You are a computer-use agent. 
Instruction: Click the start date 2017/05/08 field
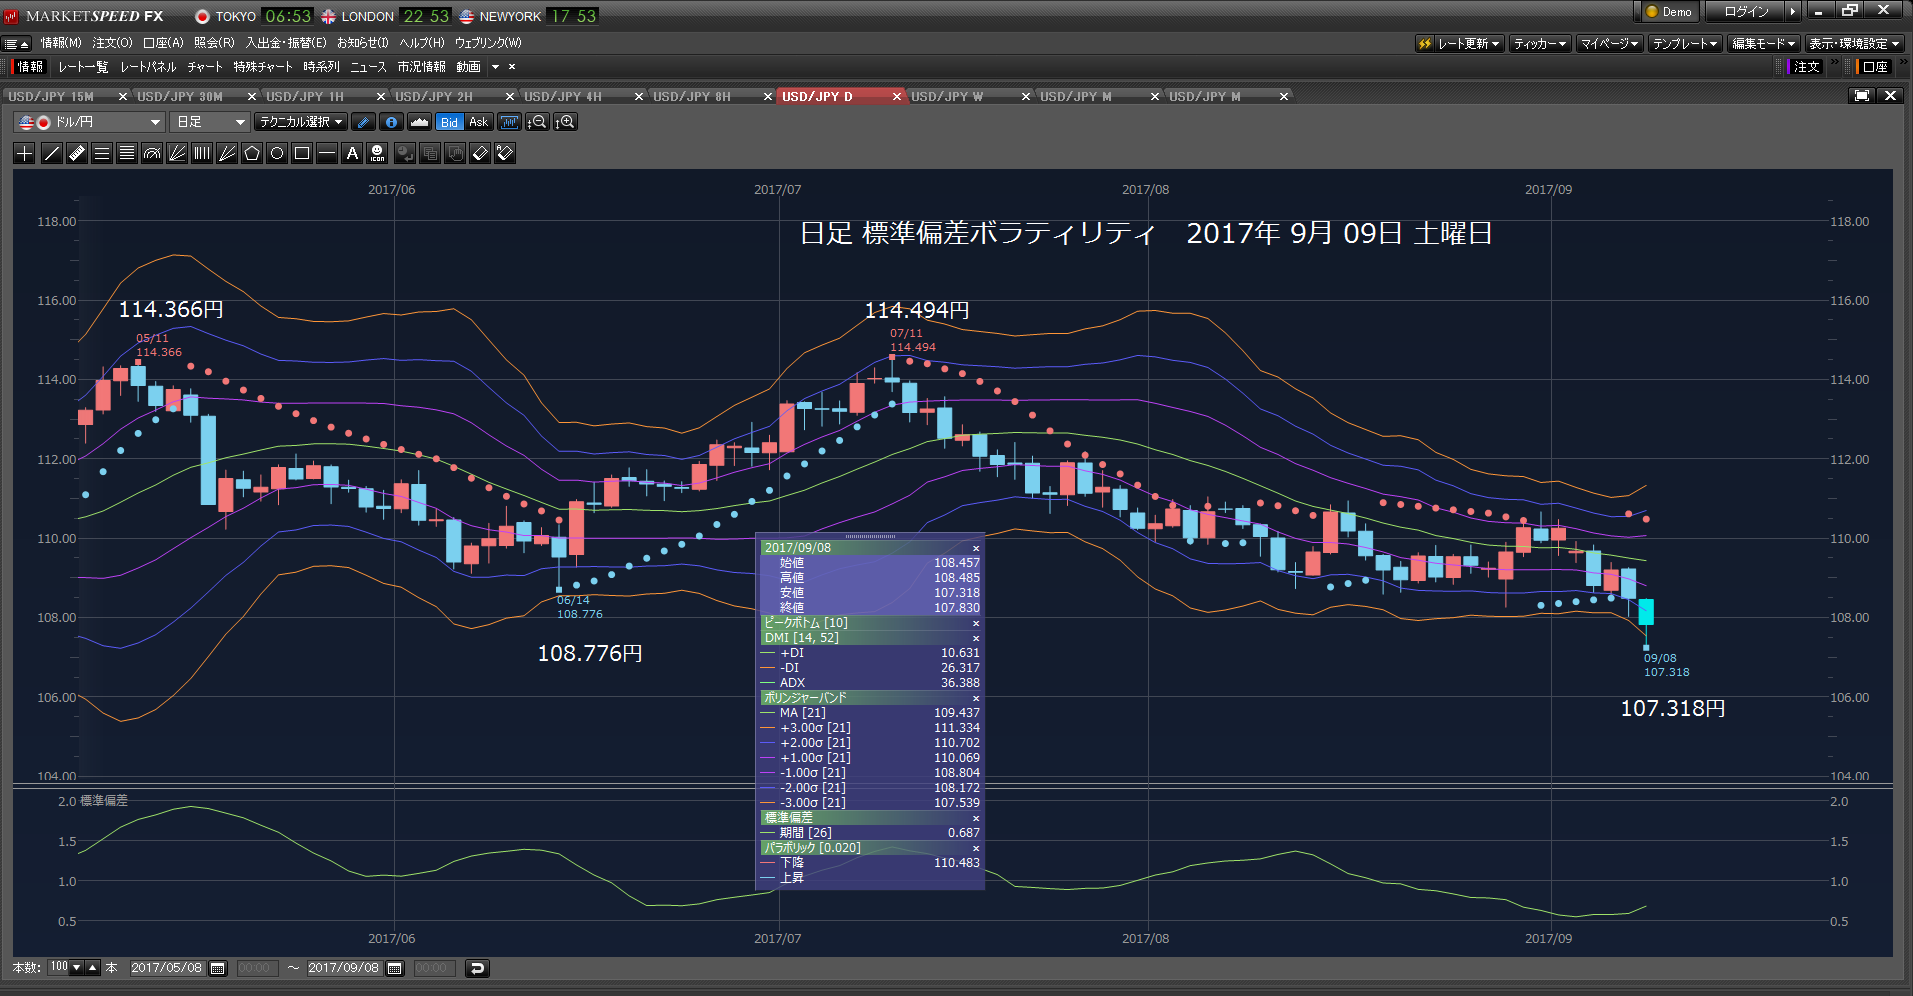166,968
